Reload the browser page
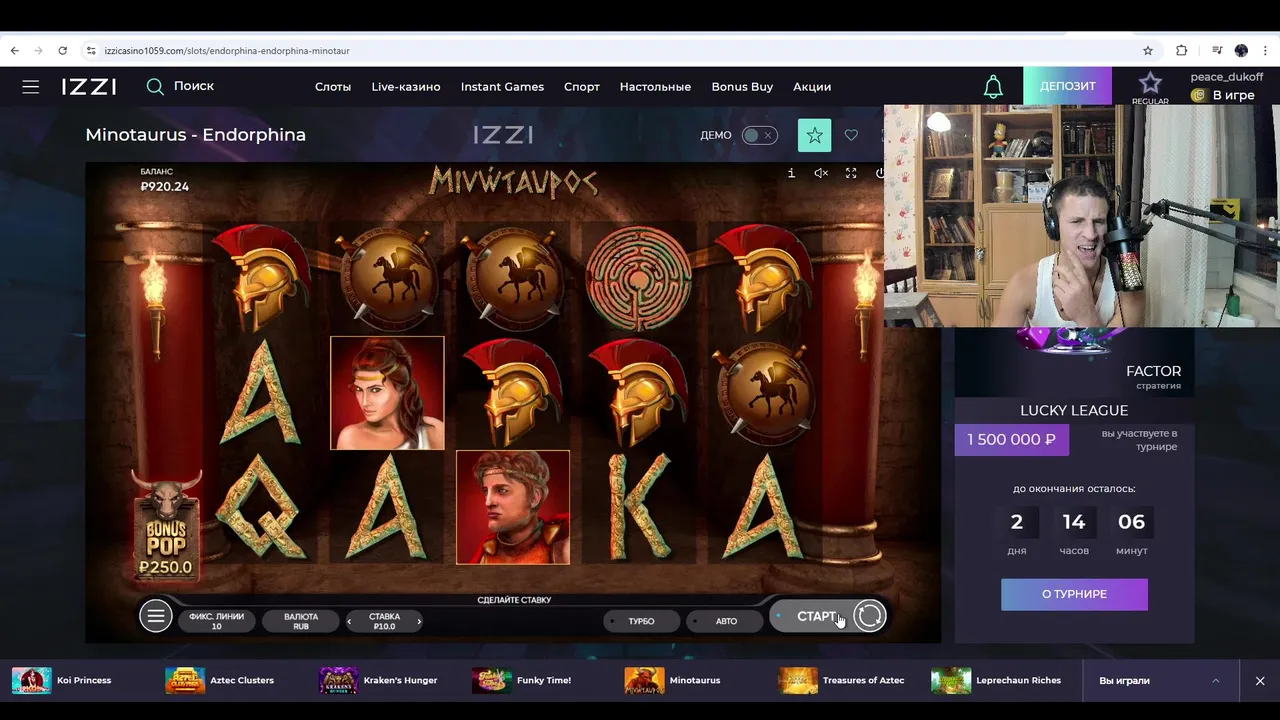Viewport: 1280px width, 720px height. 62,50
